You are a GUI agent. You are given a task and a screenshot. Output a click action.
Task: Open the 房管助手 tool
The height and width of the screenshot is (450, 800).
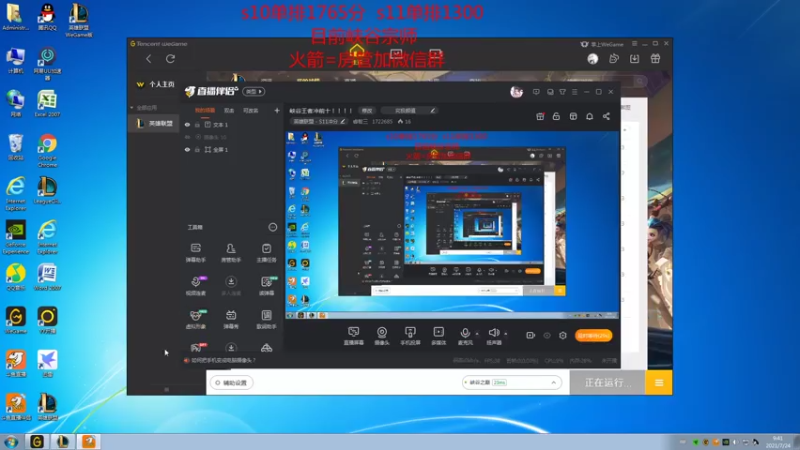click(231, 253)
